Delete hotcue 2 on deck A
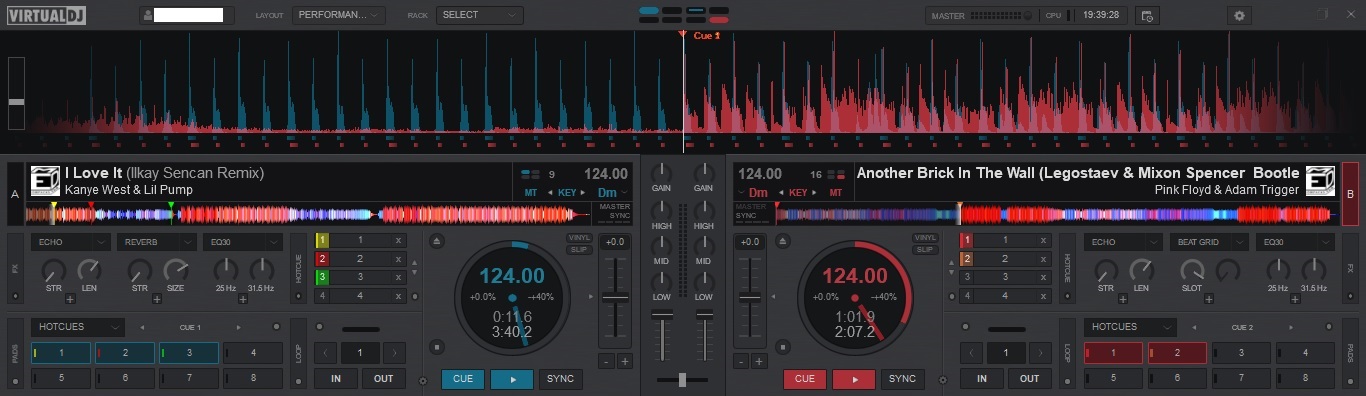 point(398,258)
